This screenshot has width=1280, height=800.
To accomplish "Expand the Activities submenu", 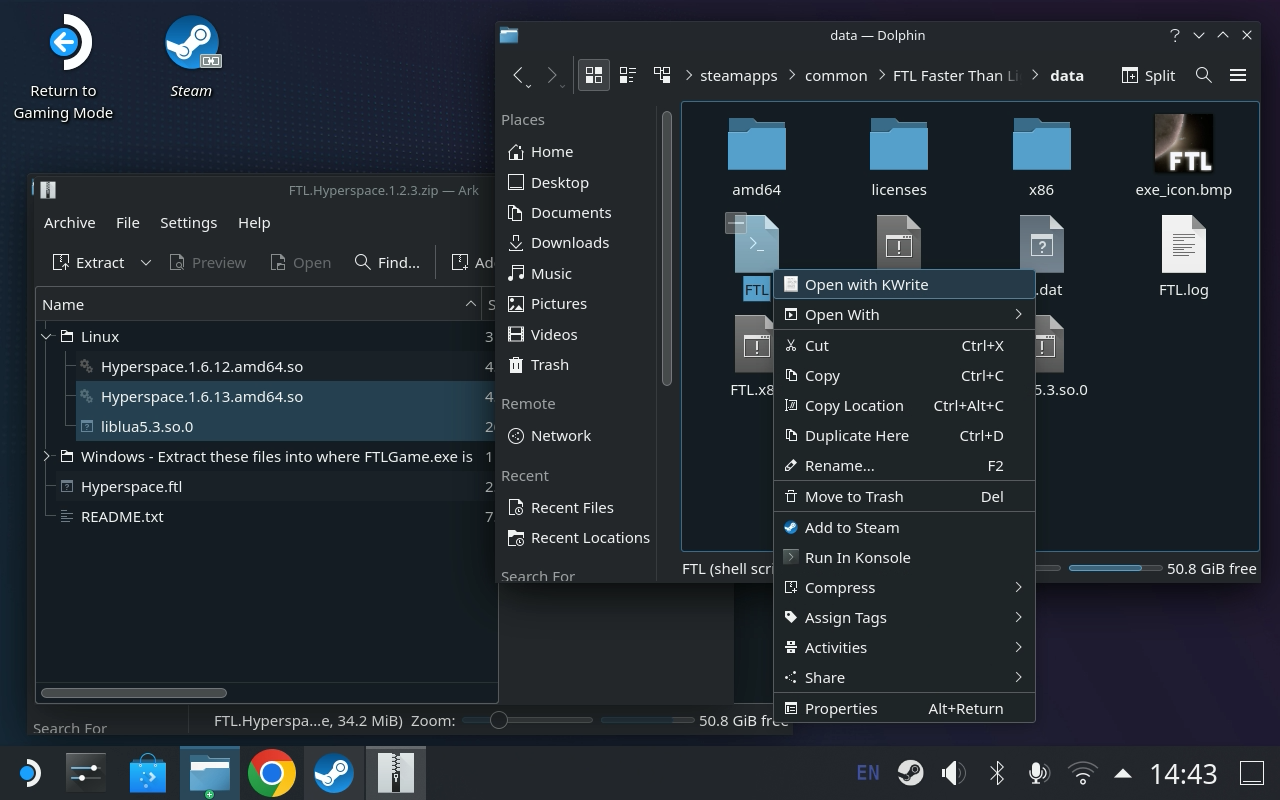I will [x=904, y=647].
